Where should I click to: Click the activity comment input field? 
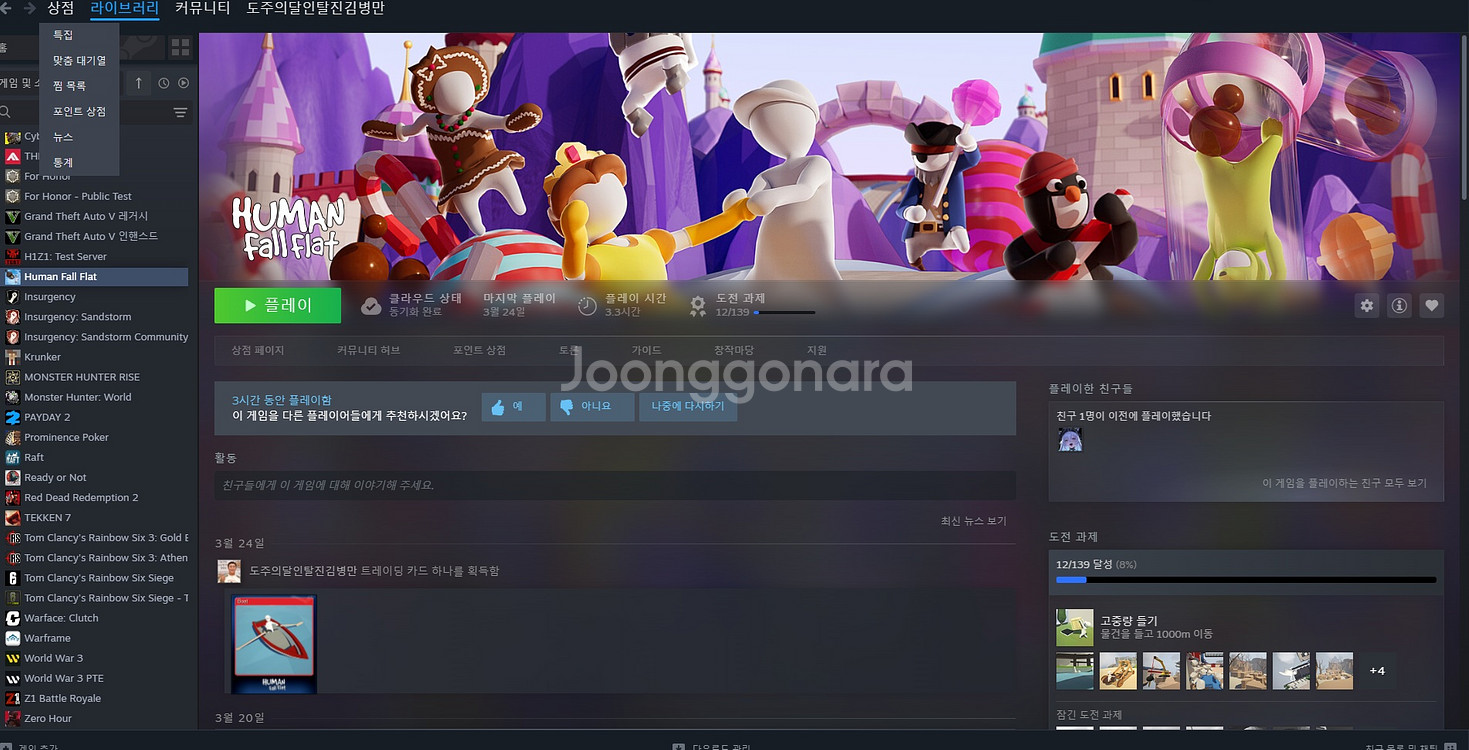pos(615,485)
